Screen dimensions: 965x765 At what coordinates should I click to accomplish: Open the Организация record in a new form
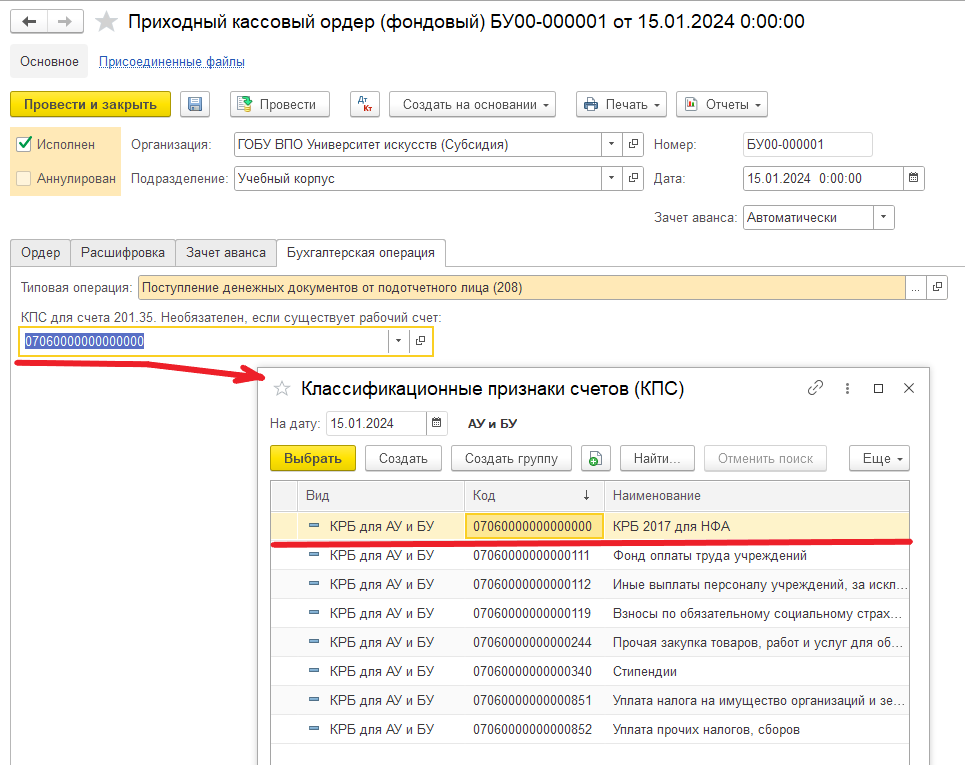pos(633,145)
